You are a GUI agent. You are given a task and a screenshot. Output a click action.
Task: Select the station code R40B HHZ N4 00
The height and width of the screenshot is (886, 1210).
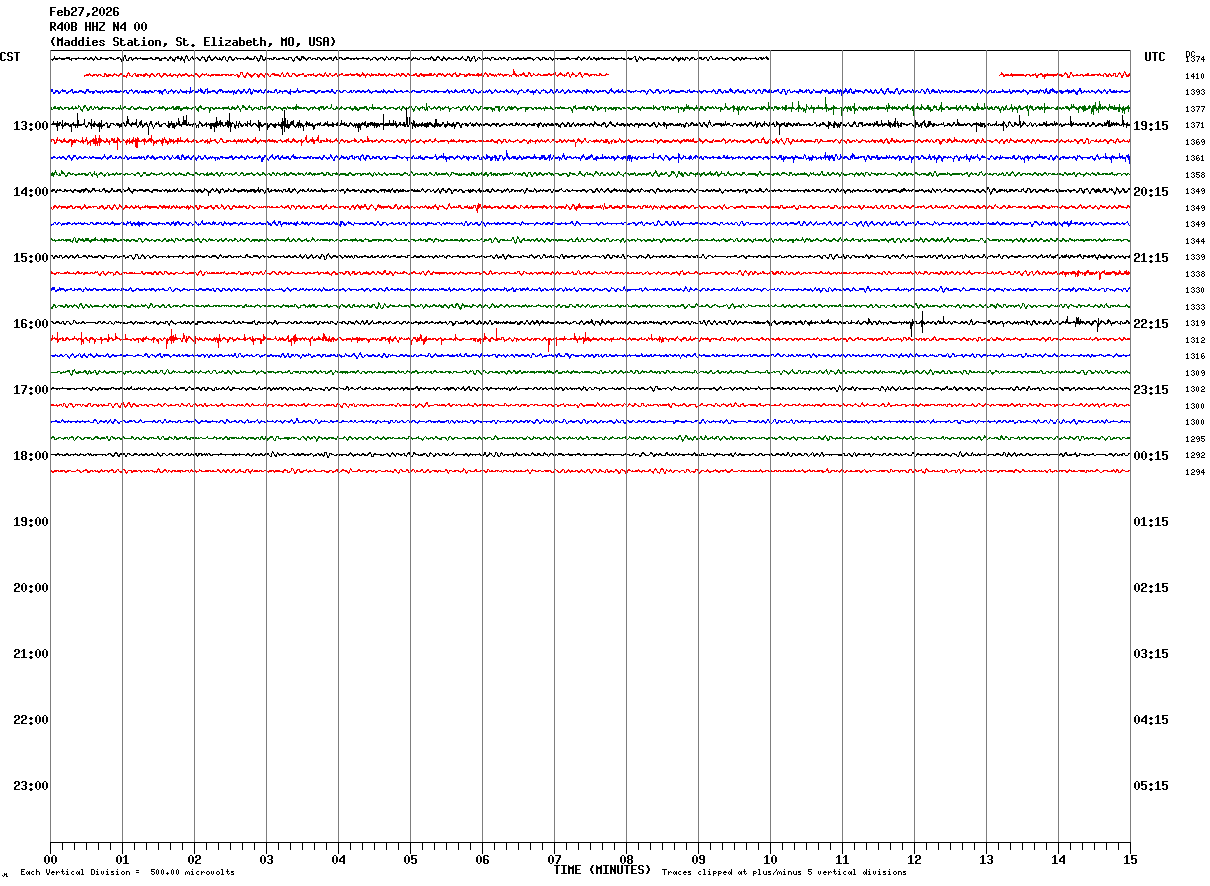coord(98,27)
